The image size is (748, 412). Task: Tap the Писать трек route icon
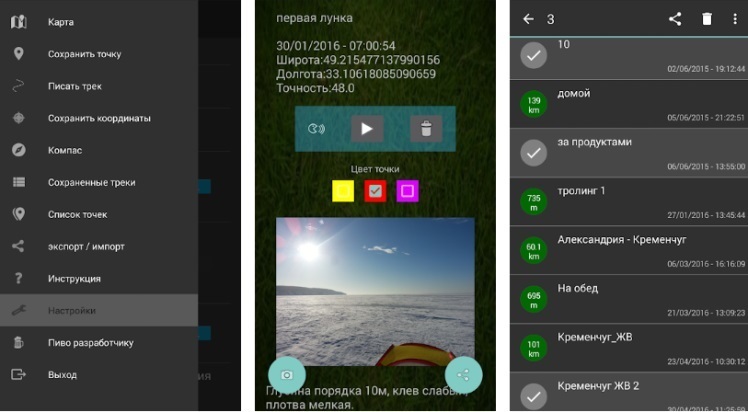click(18, 86)
